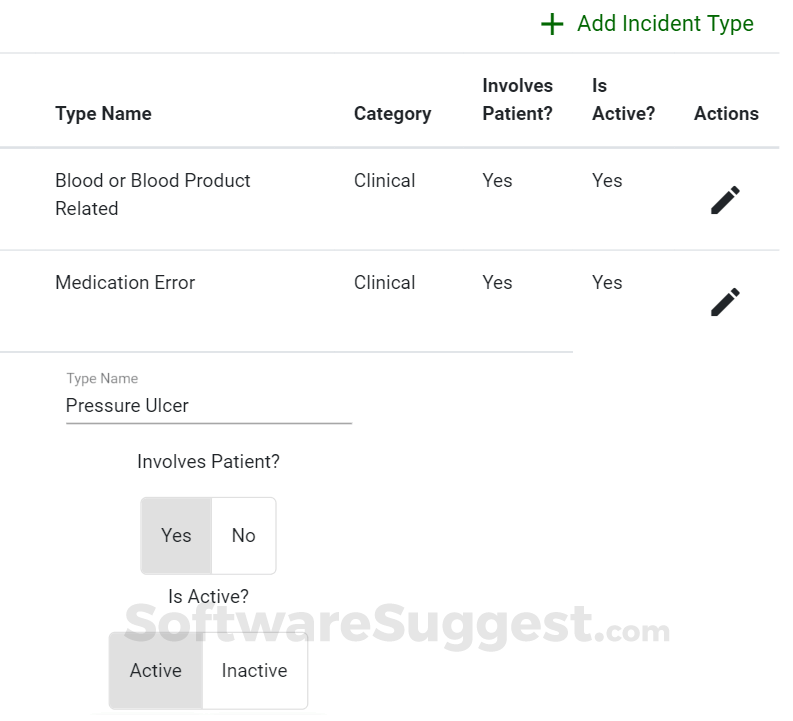Screen dimensions: 793x721
Task: Click the Clinical category in the Medication Error row
Action: click(x=384, y=283)
